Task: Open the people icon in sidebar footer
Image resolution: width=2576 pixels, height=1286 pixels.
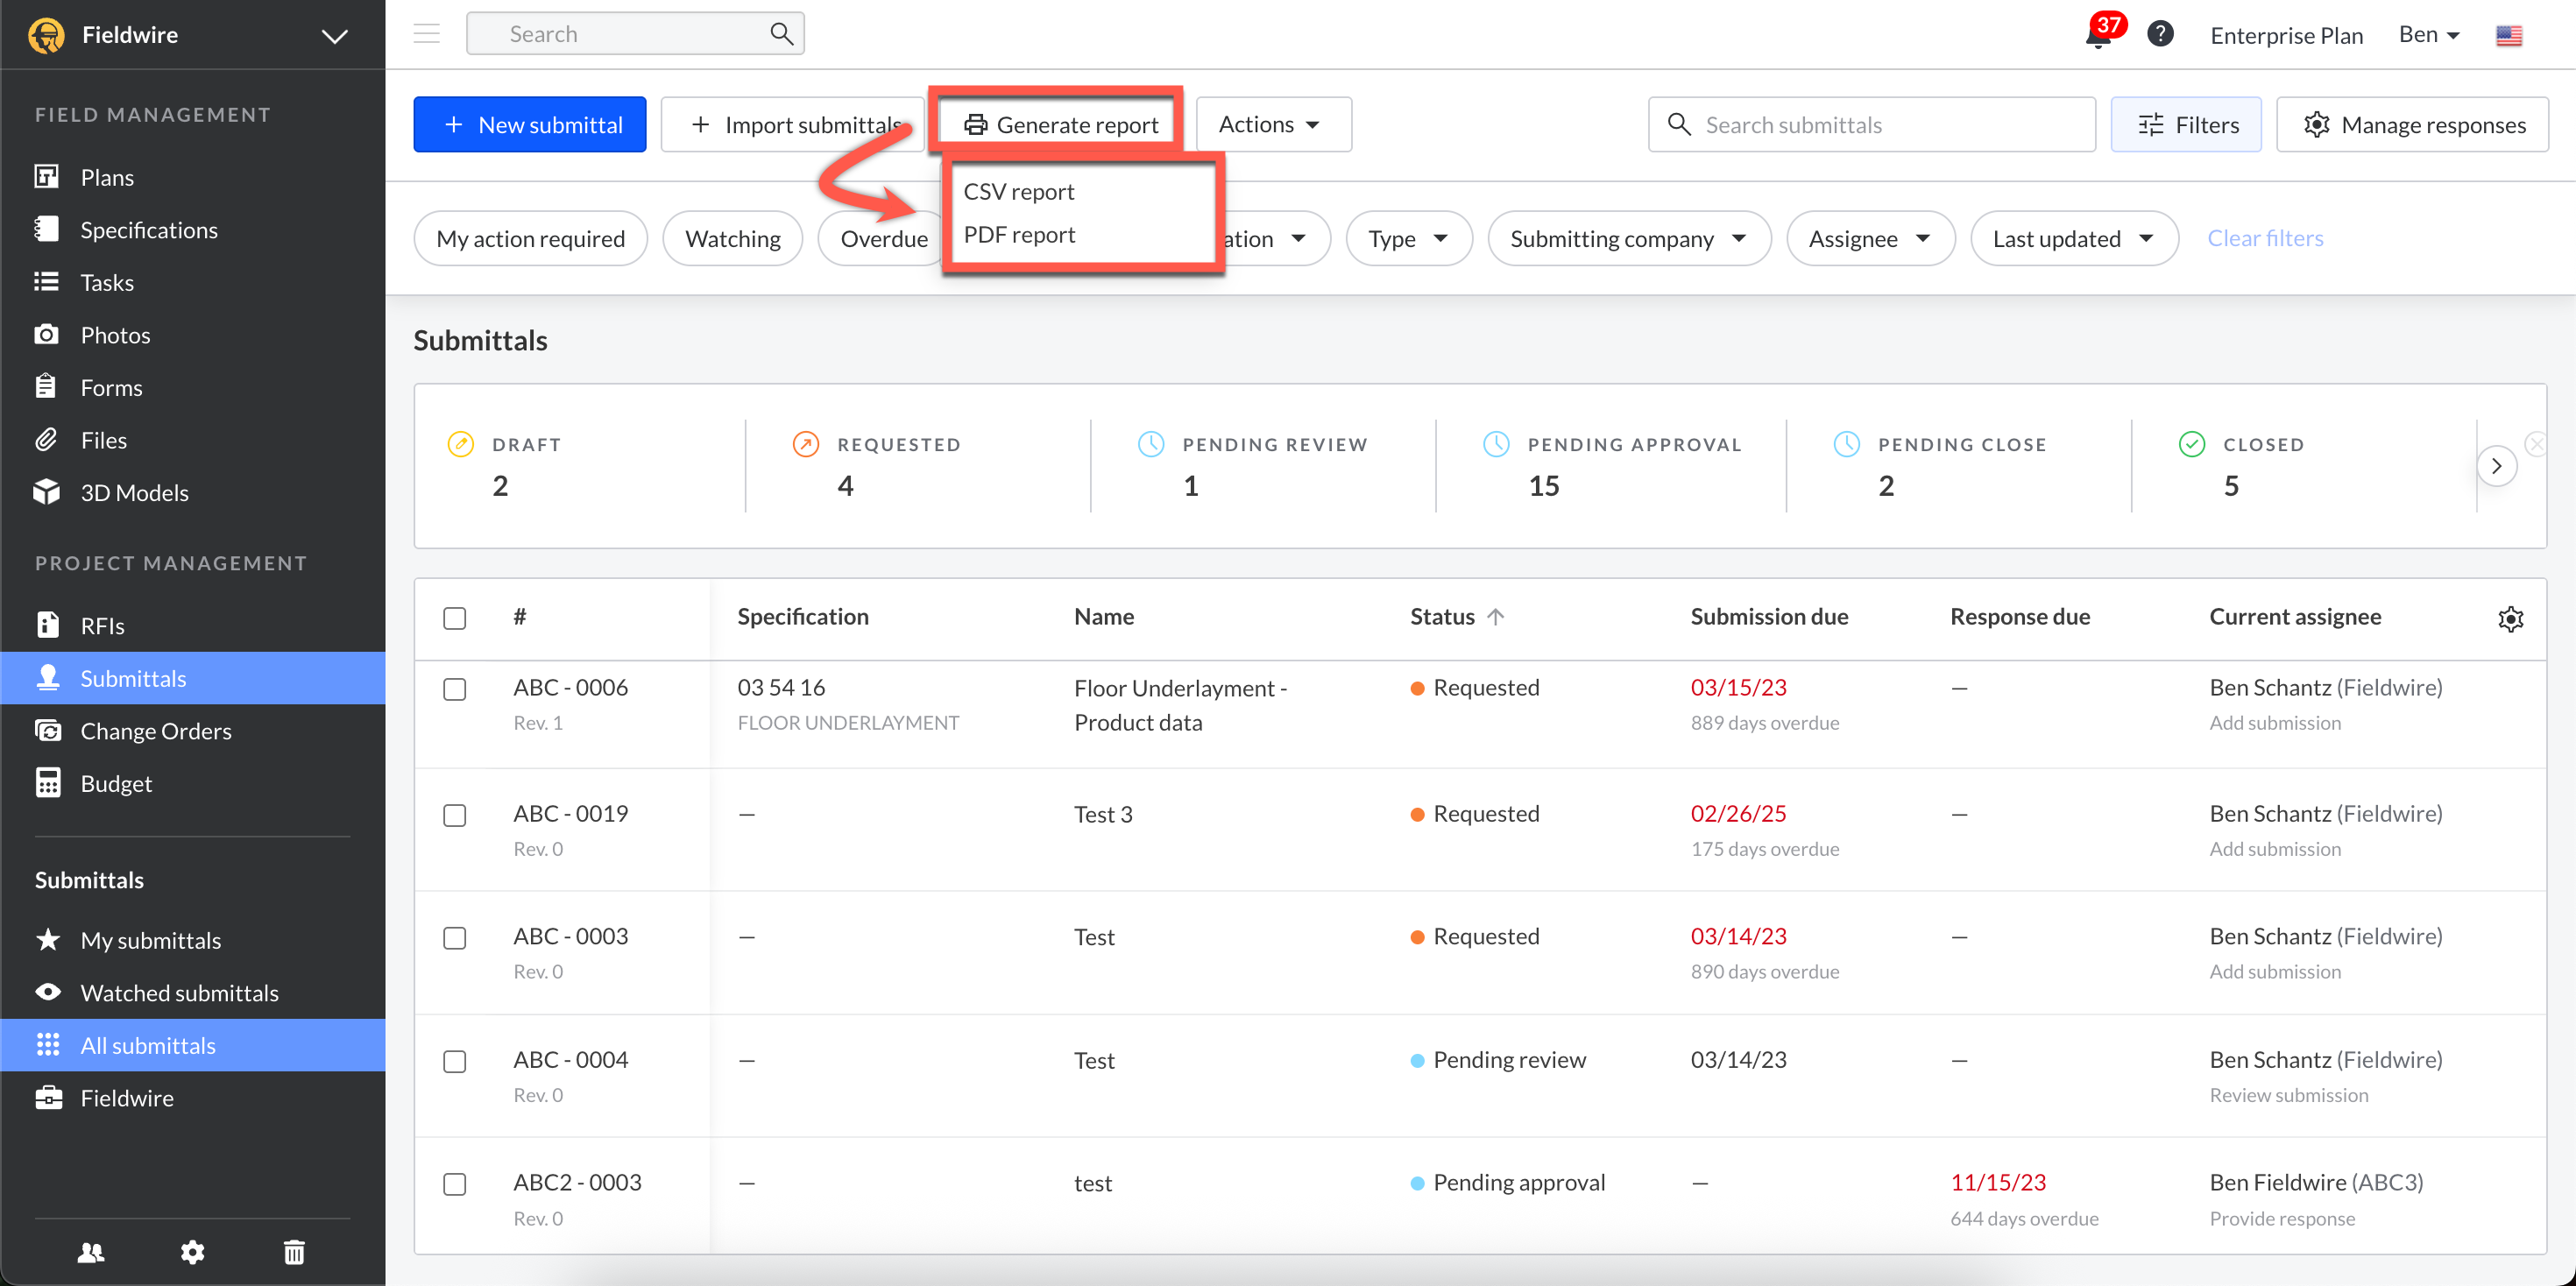Action: point(91,1251)
